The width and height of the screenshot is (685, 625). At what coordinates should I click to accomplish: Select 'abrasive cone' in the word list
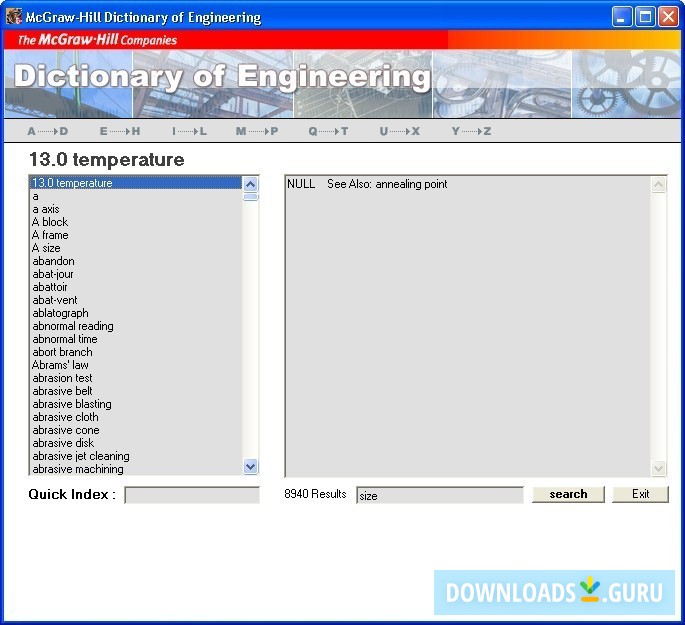(x=136, y=430)
